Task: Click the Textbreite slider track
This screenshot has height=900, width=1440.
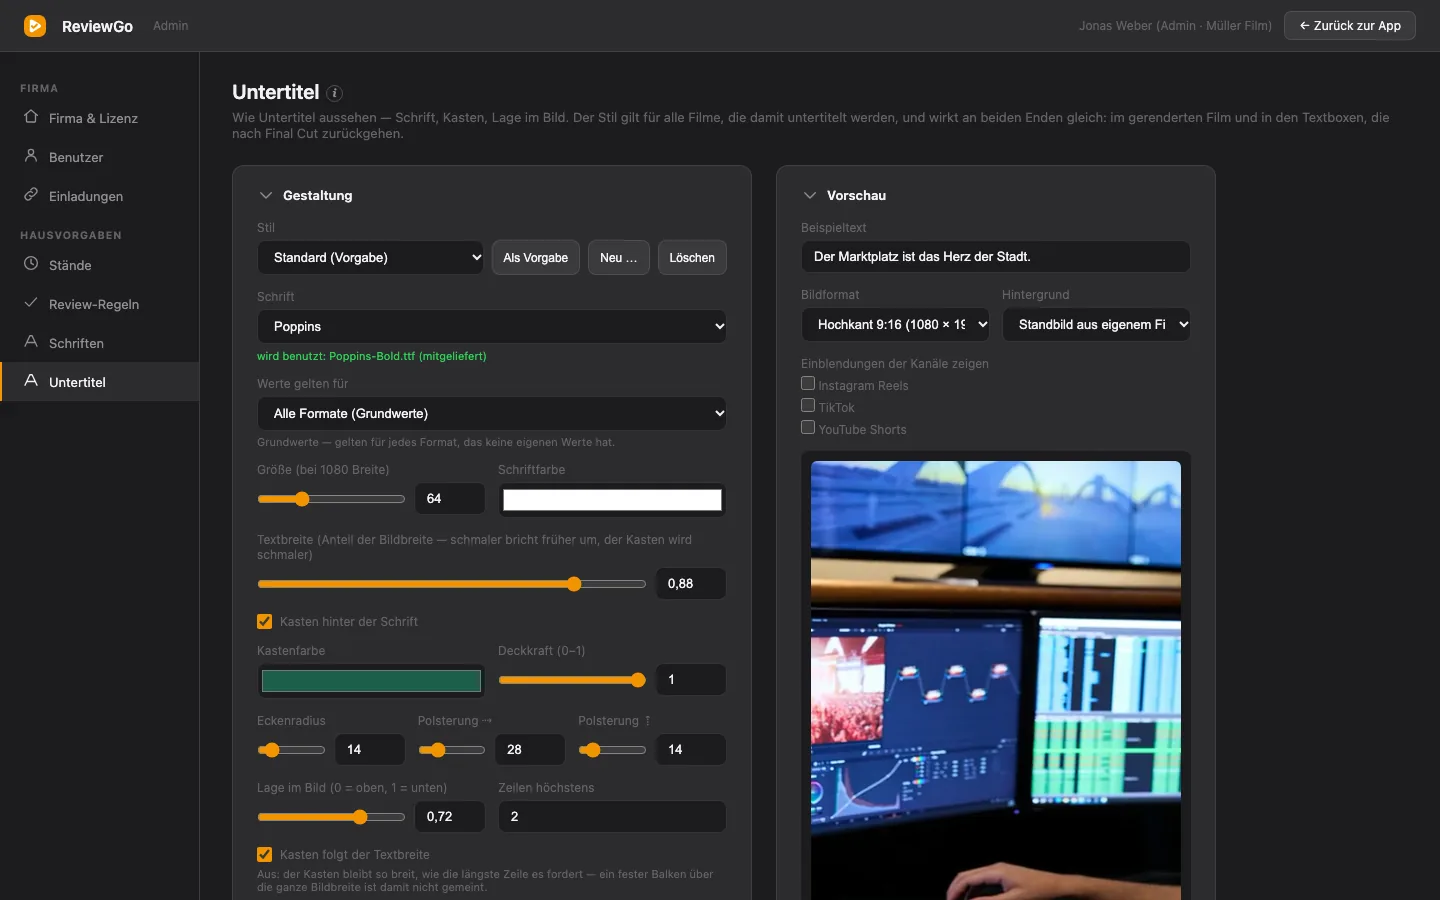Action: click(x=452, y=584)
